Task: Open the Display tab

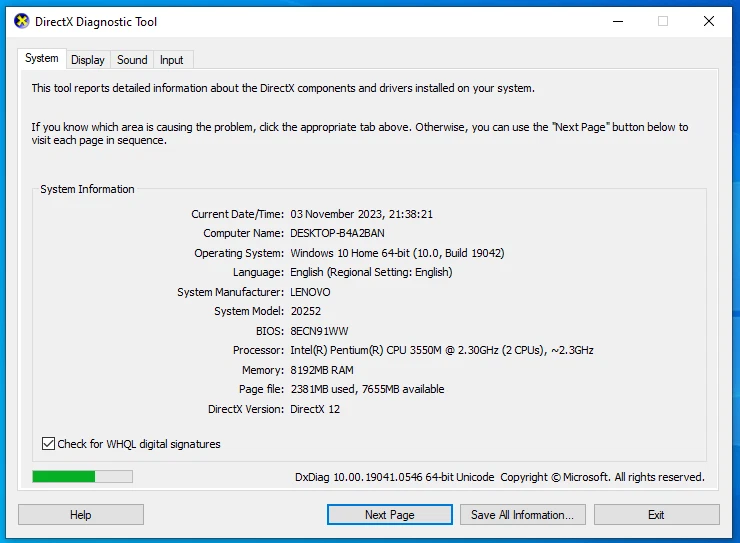Action: point(88,60)
